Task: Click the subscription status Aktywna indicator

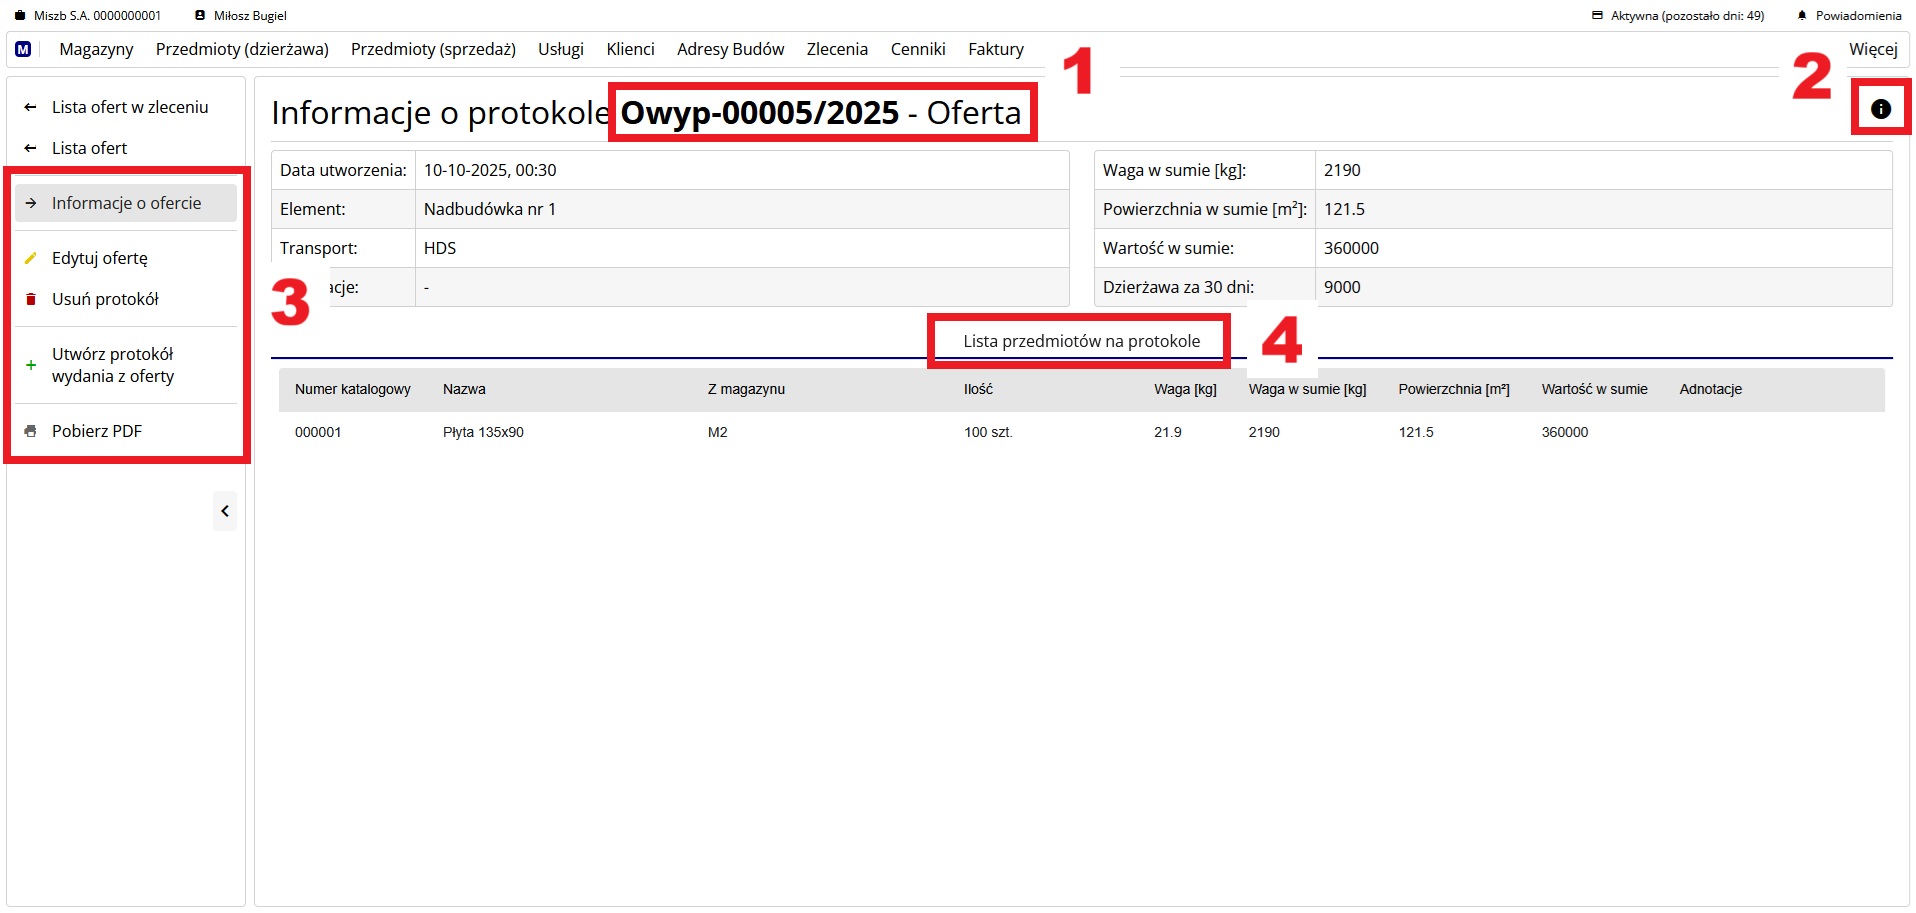Action: click(1678, 16)
